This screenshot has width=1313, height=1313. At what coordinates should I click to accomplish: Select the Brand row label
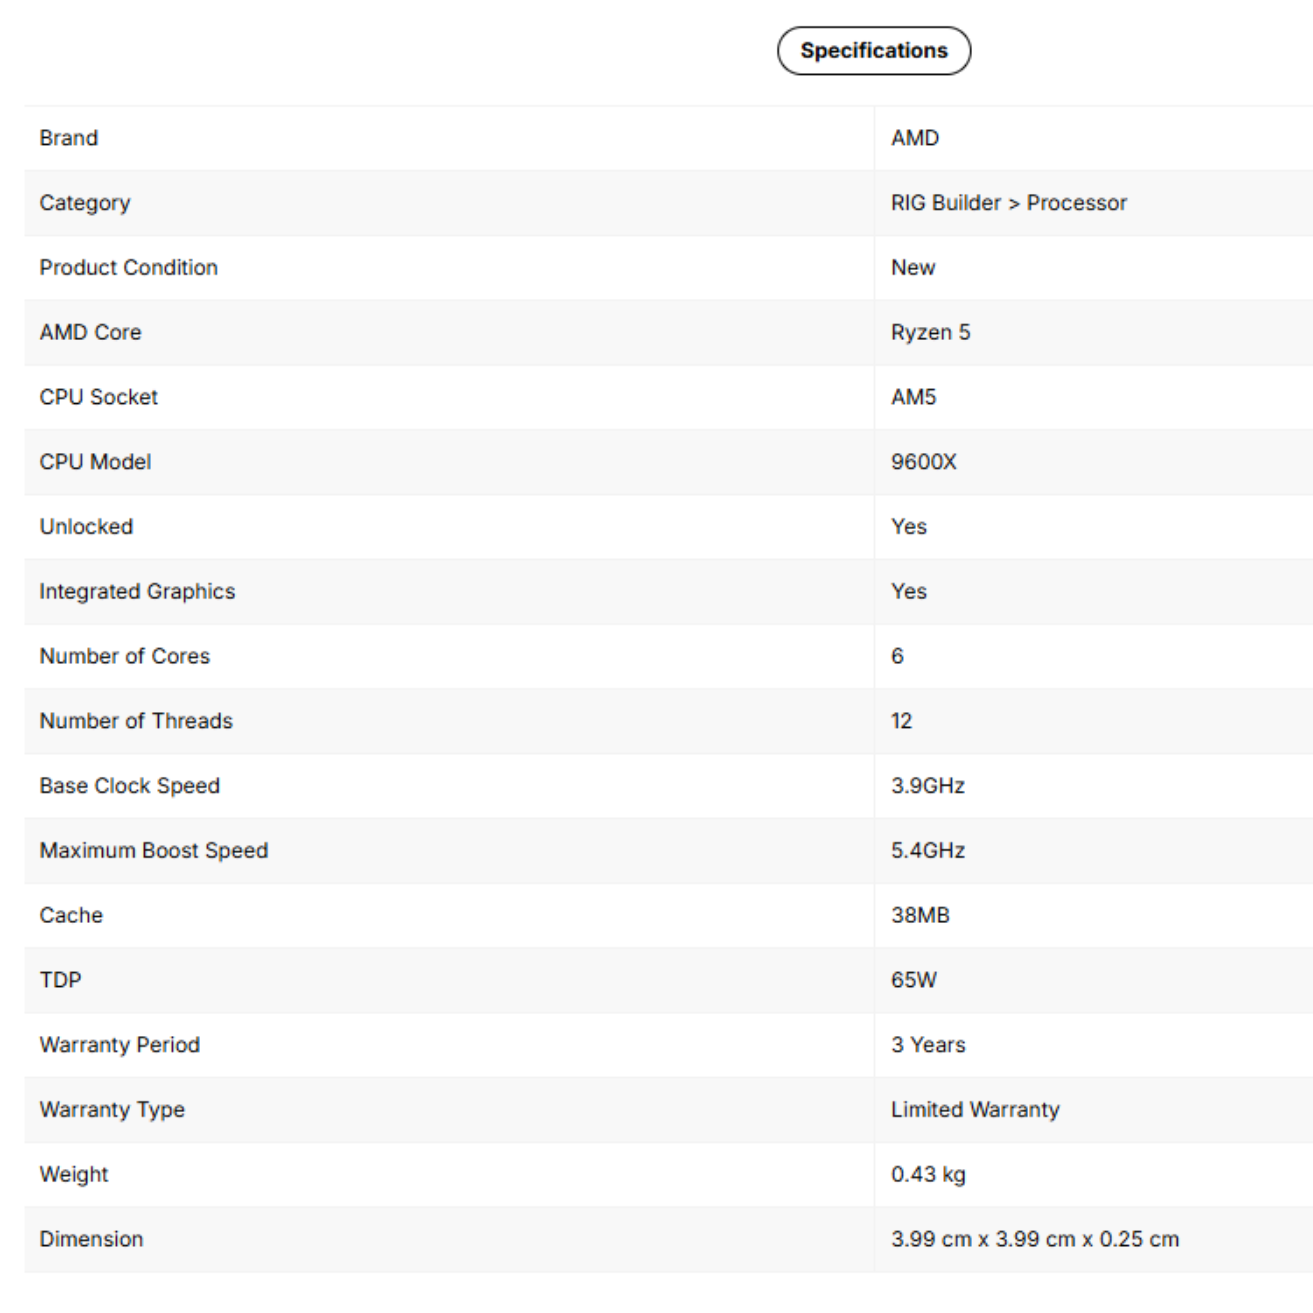point(69,138)
